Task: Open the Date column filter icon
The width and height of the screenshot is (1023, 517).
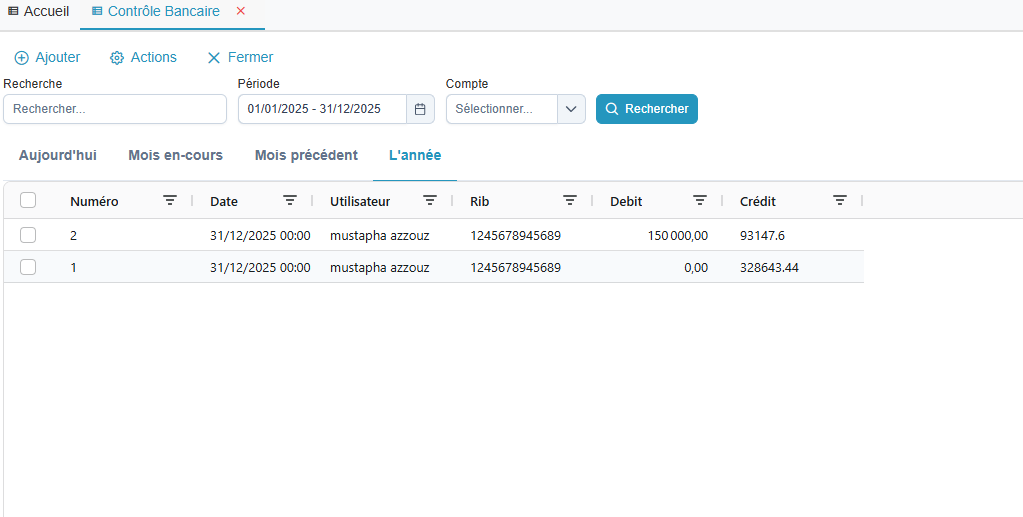Action: point(290,201)
